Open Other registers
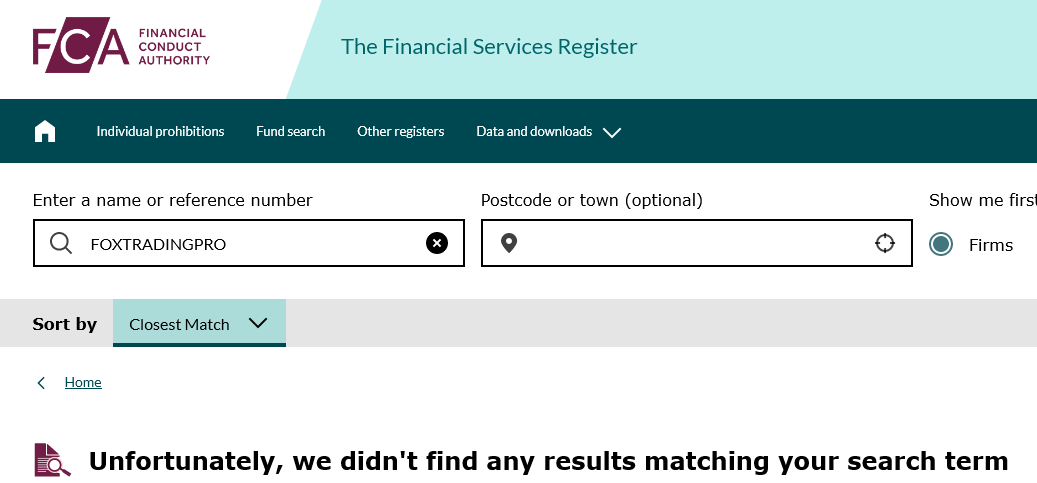Screen dimensions: 1037x483 coord(401,132)
